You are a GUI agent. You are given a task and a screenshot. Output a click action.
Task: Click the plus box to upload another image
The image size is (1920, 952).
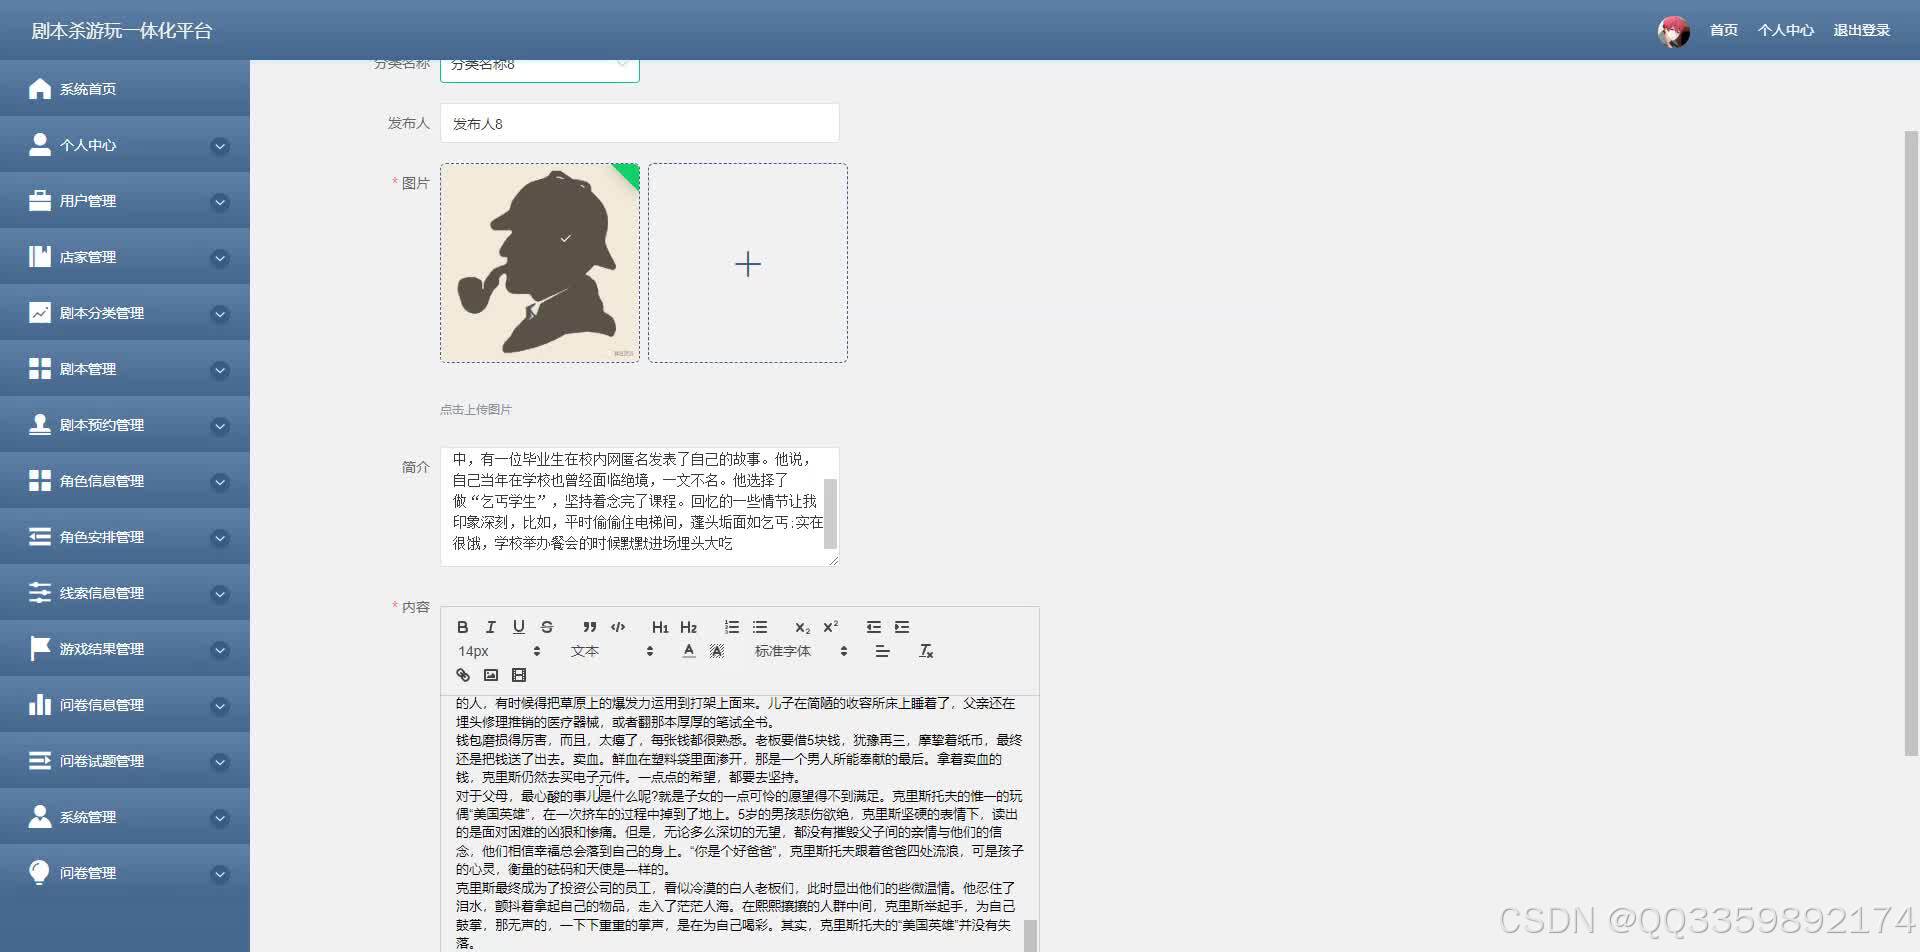pyautogui.click(x=748, y=263)
